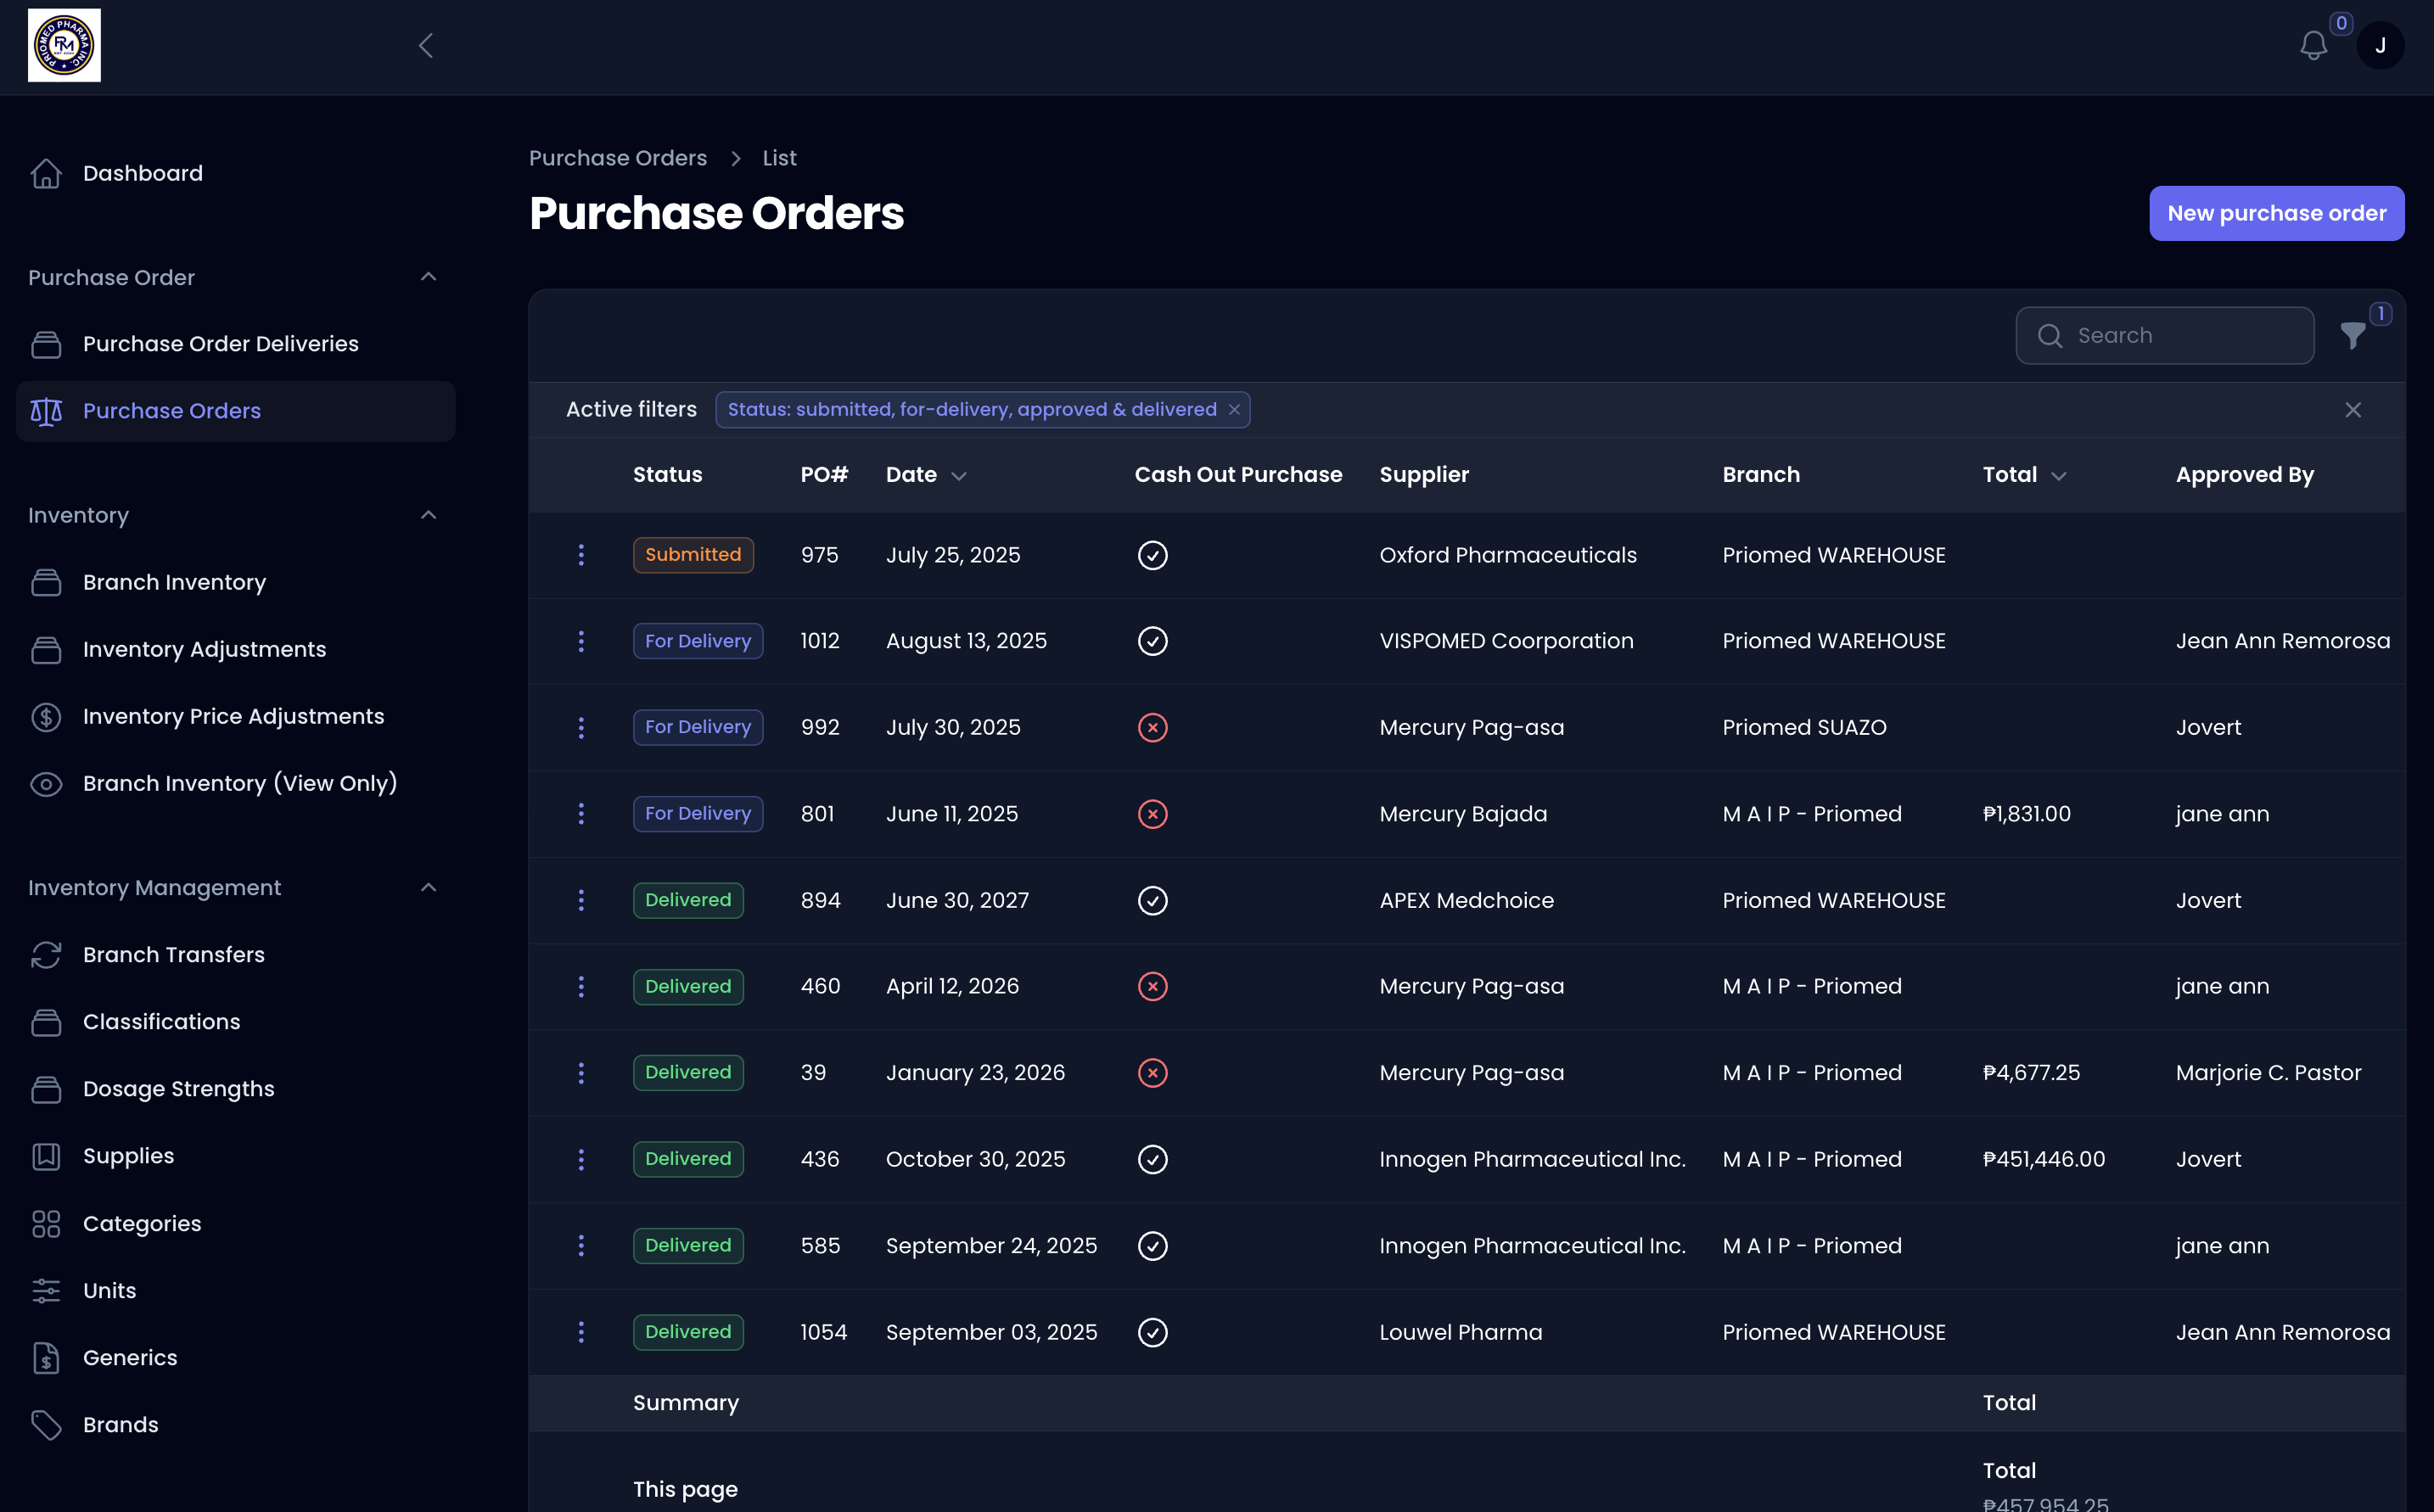Click the Promed Pharma logo
2434x1512 pixels.
tap(64, 45)
